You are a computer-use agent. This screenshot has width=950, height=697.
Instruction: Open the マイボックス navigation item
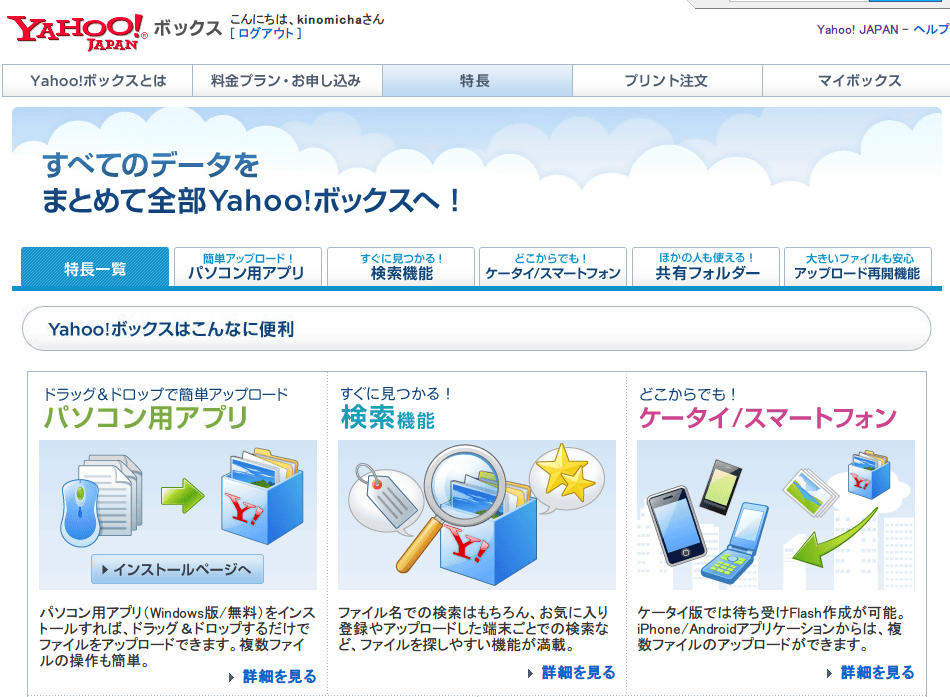(858, 81)
